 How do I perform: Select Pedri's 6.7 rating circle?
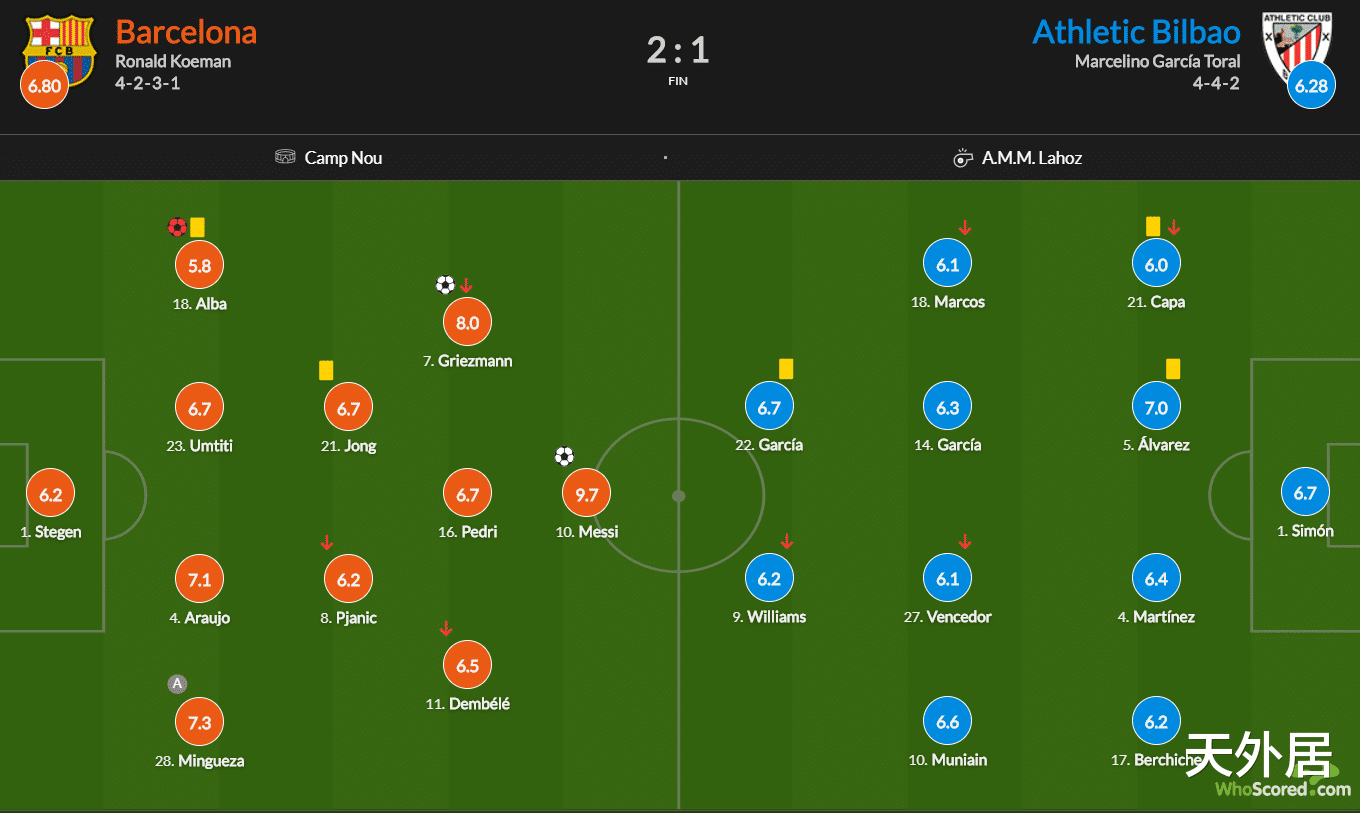click(x=467, y=494)
